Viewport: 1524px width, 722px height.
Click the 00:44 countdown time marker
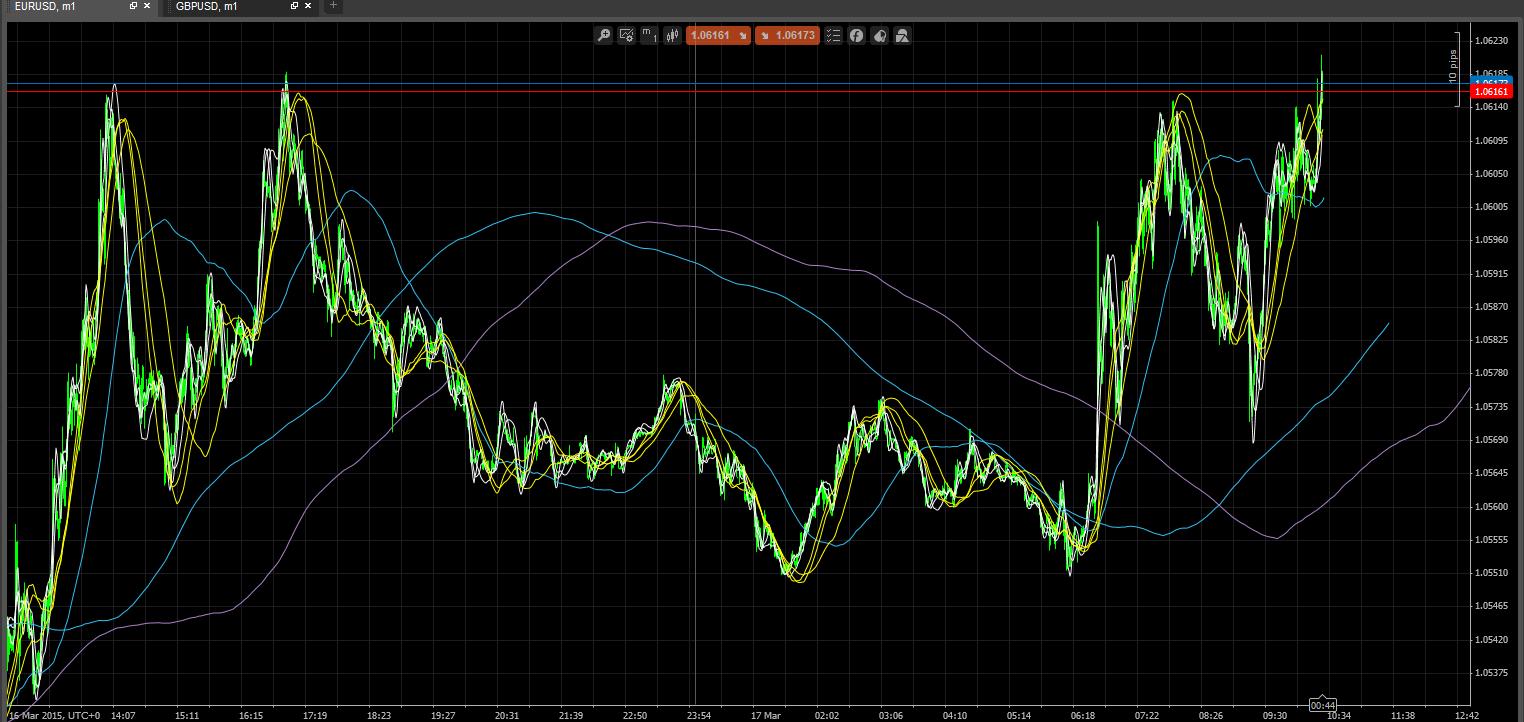[x=1324, y=705]
